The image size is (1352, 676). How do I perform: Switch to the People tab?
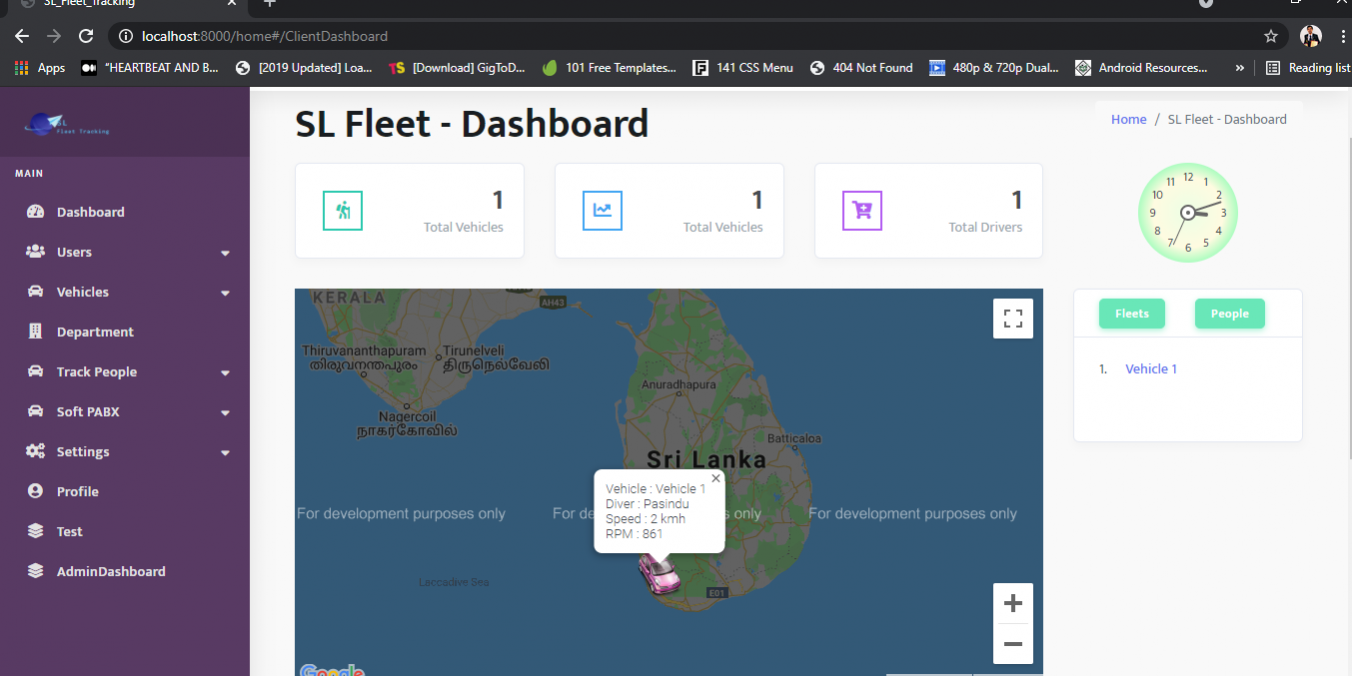[x=1229, y=313]
